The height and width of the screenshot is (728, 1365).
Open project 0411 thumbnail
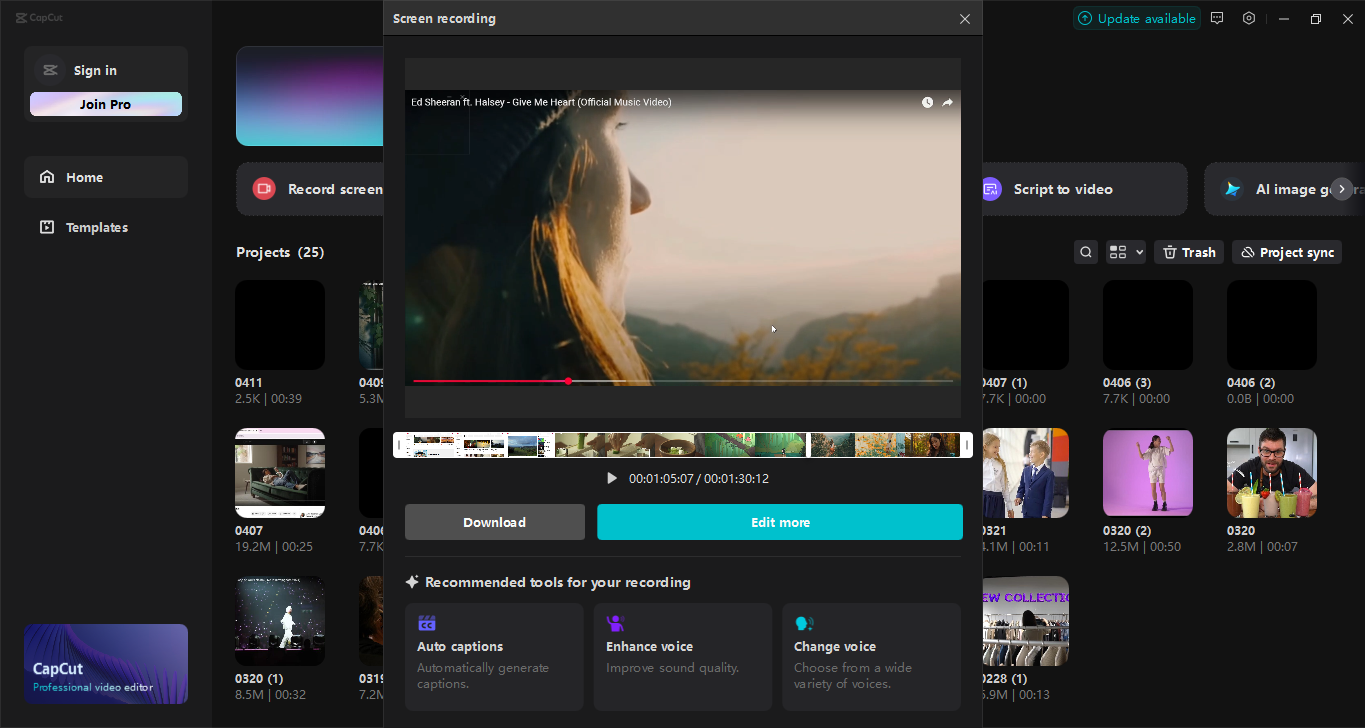point(280,325)
